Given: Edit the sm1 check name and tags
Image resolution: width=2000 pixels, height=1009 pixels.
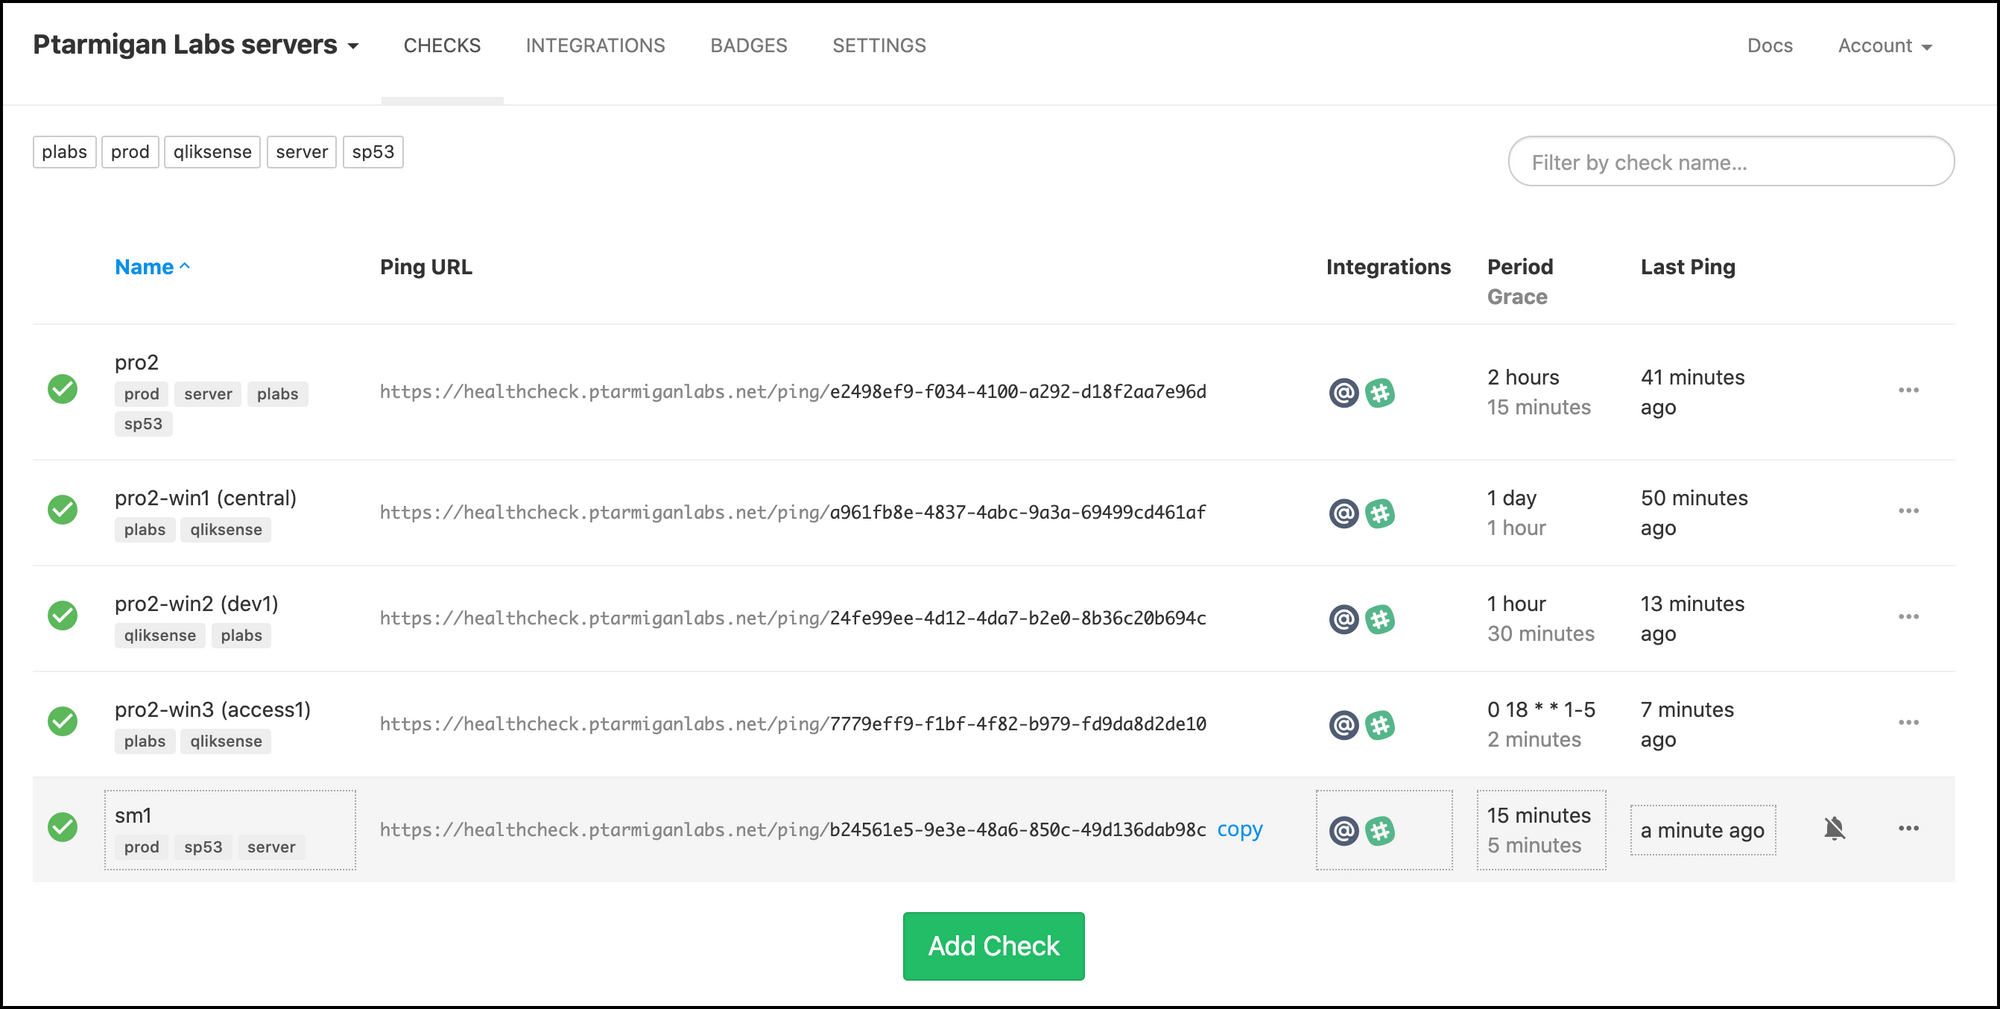Looking at the screenshot, I should [230, 830].
